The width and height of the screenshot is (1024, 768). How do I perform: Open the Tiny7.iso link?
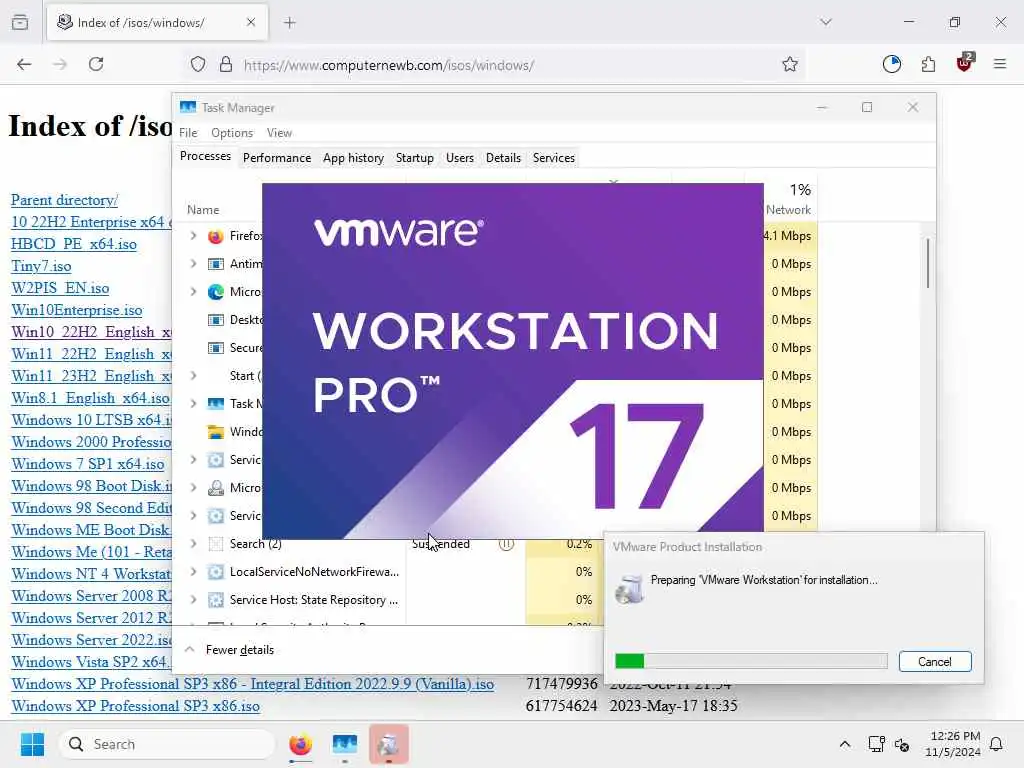tap(41, 266)
